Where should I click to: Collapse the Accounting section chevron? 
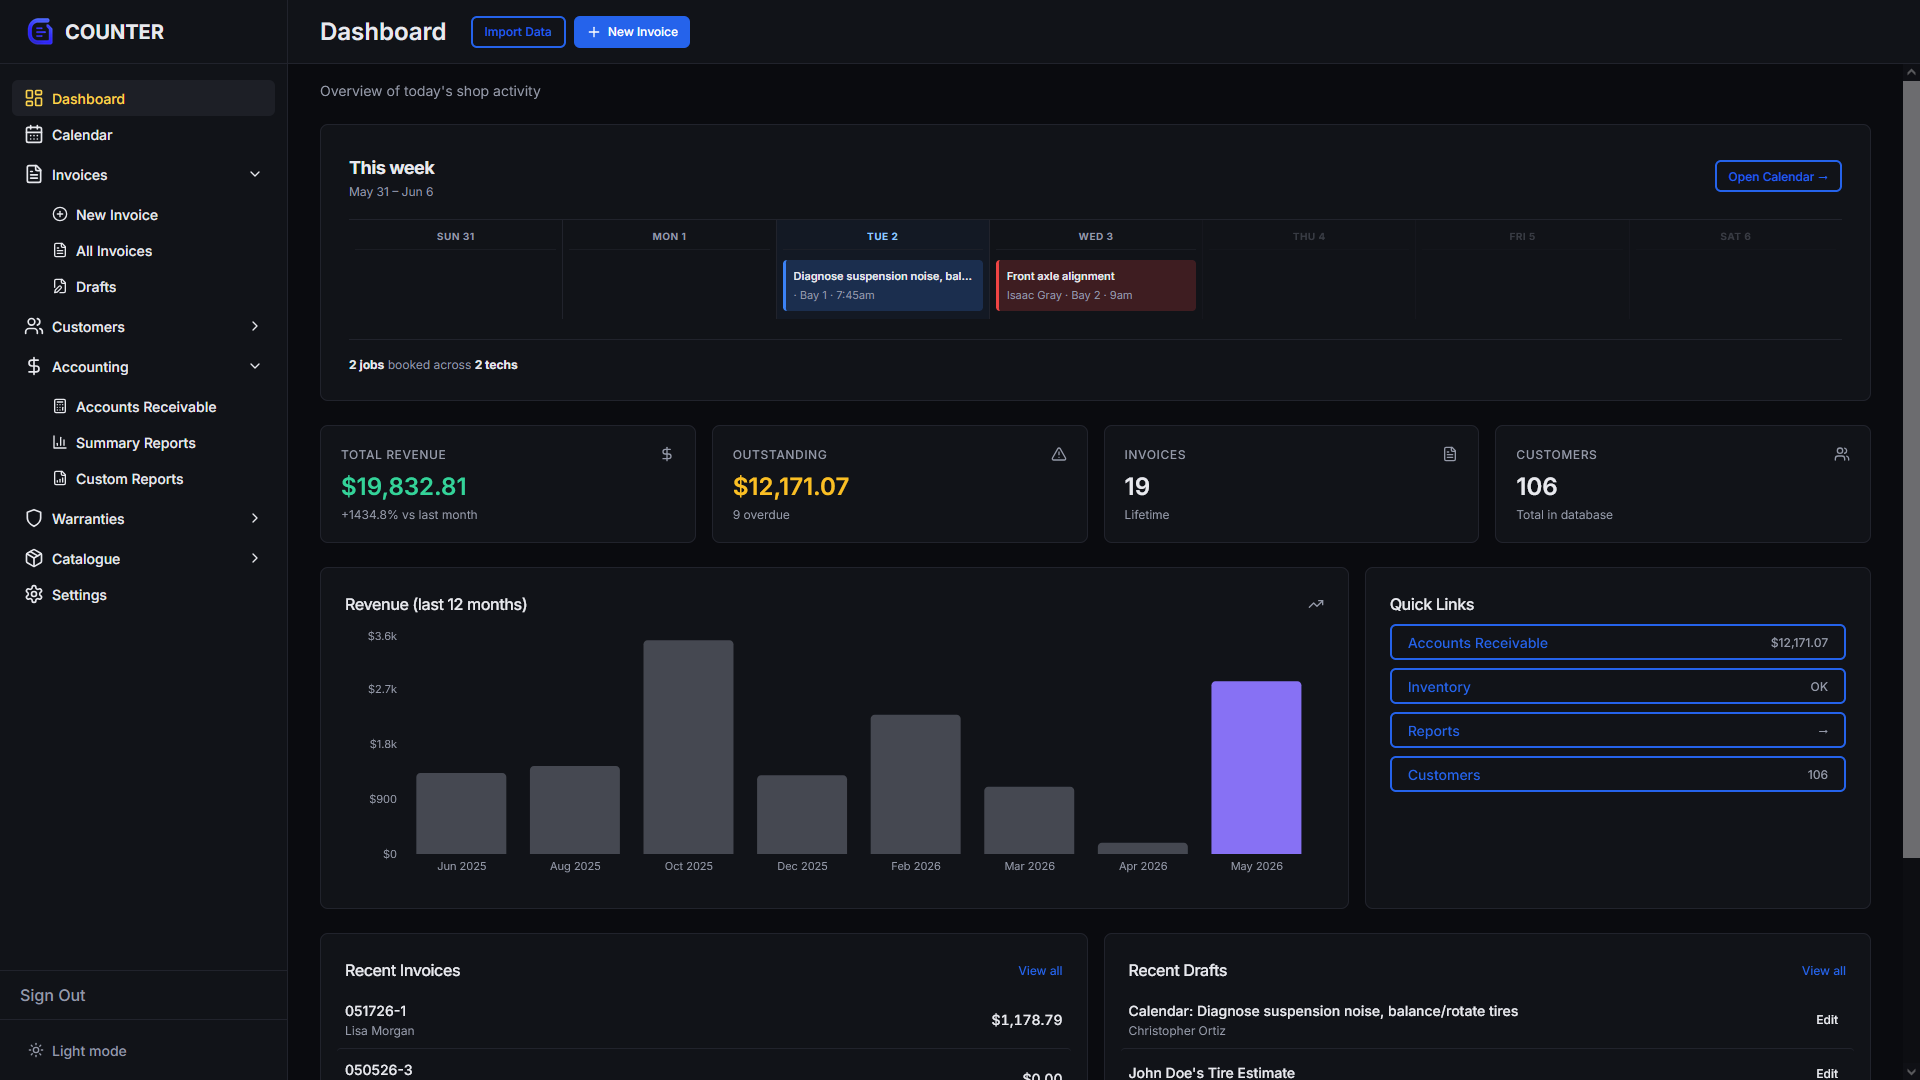click(255, 366)
